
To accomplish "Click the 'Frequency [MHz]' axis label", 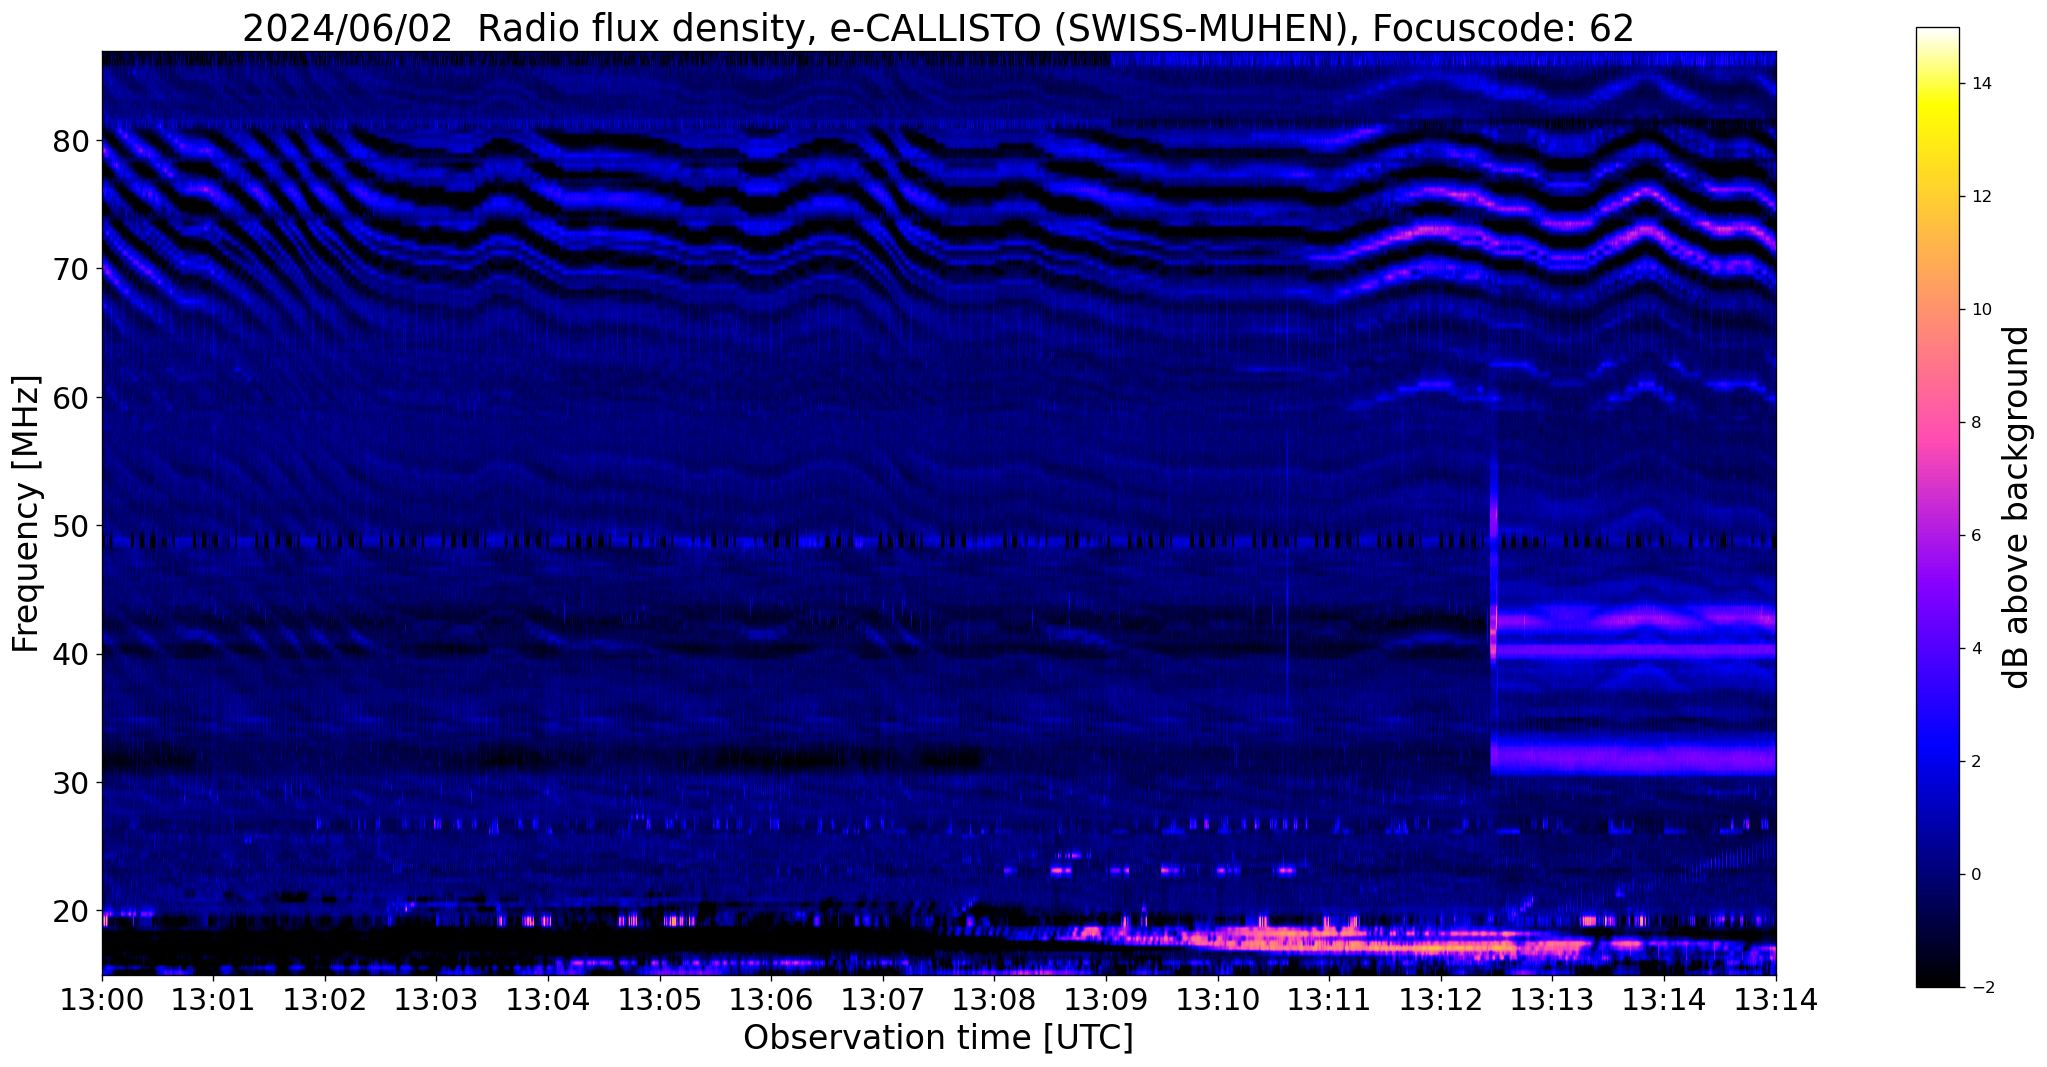I will 27,514.
